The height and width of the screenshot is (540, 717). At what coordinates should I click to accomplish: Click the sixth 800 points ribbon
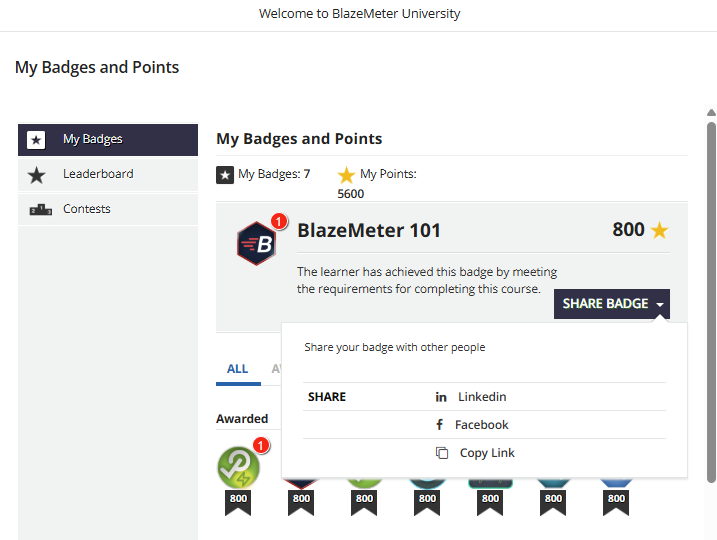[553, 503]
